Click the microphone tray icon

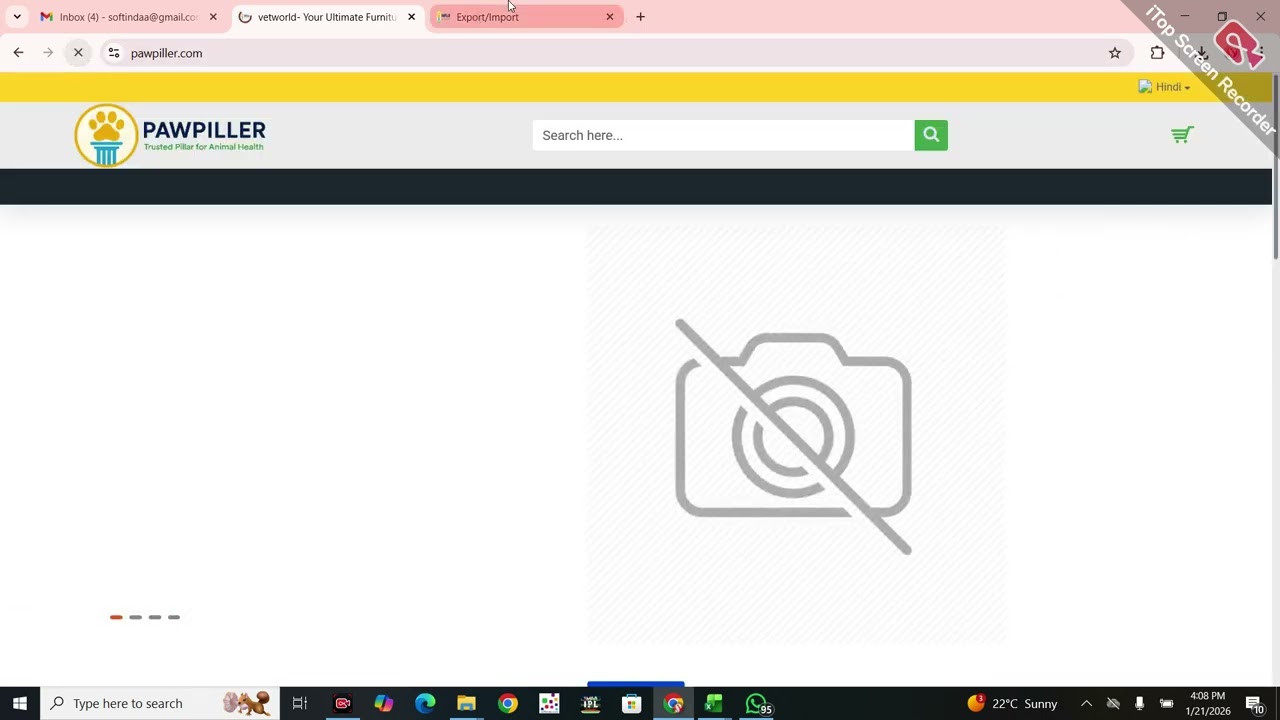tap(1139, 703)
